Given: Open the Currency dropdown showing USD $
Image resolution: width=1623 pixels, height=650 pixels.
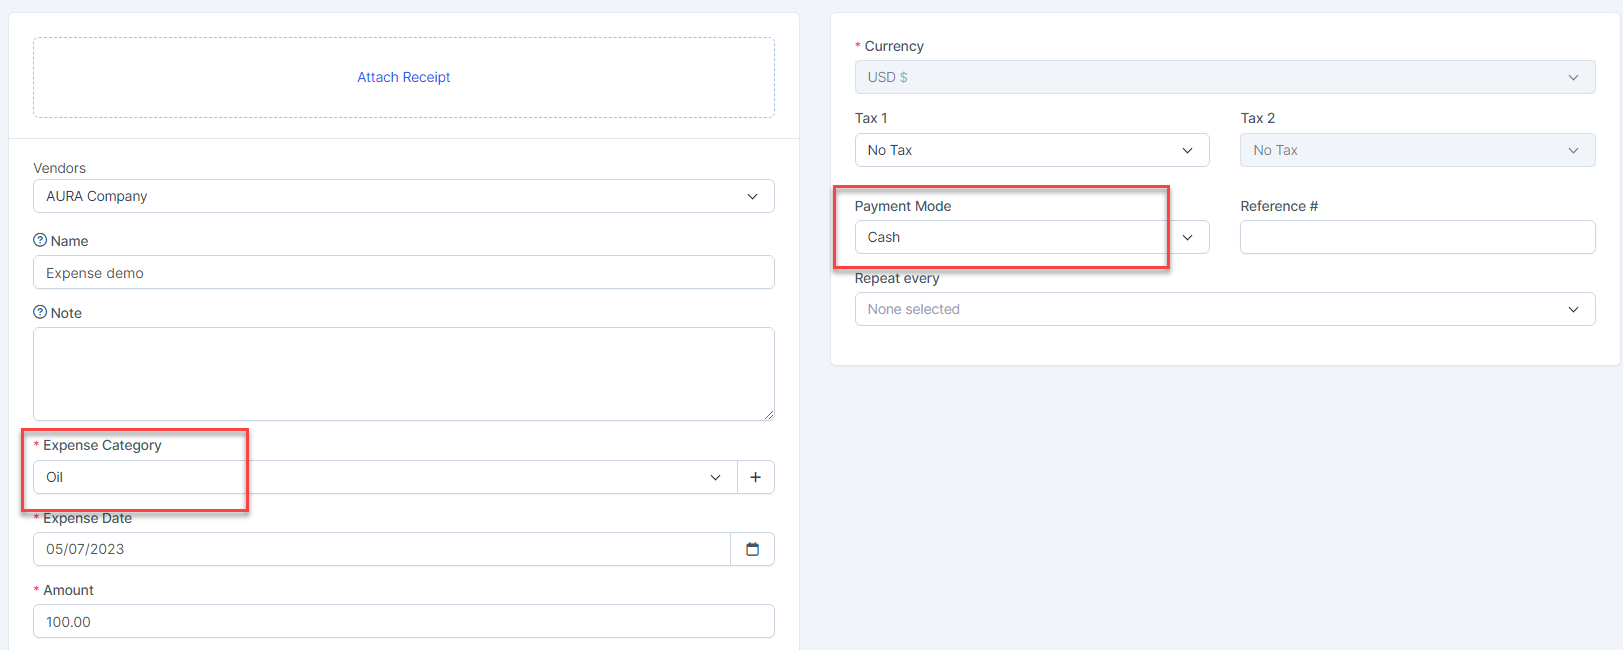Looking at the screenshot, I should point(1224,77).
